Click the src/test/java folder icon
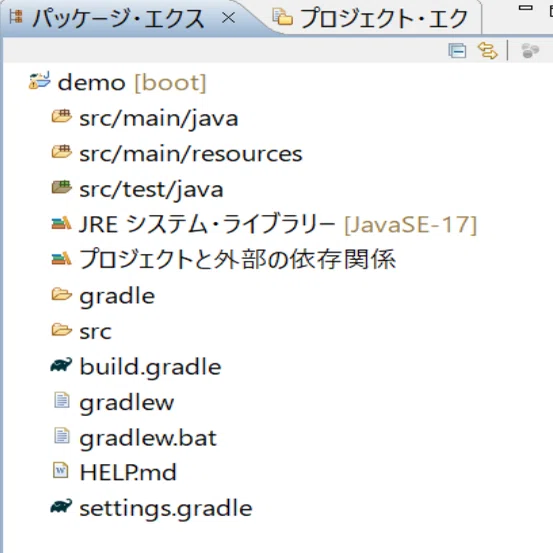Viewport: 553px width, 553px height. tap(62, 187)
